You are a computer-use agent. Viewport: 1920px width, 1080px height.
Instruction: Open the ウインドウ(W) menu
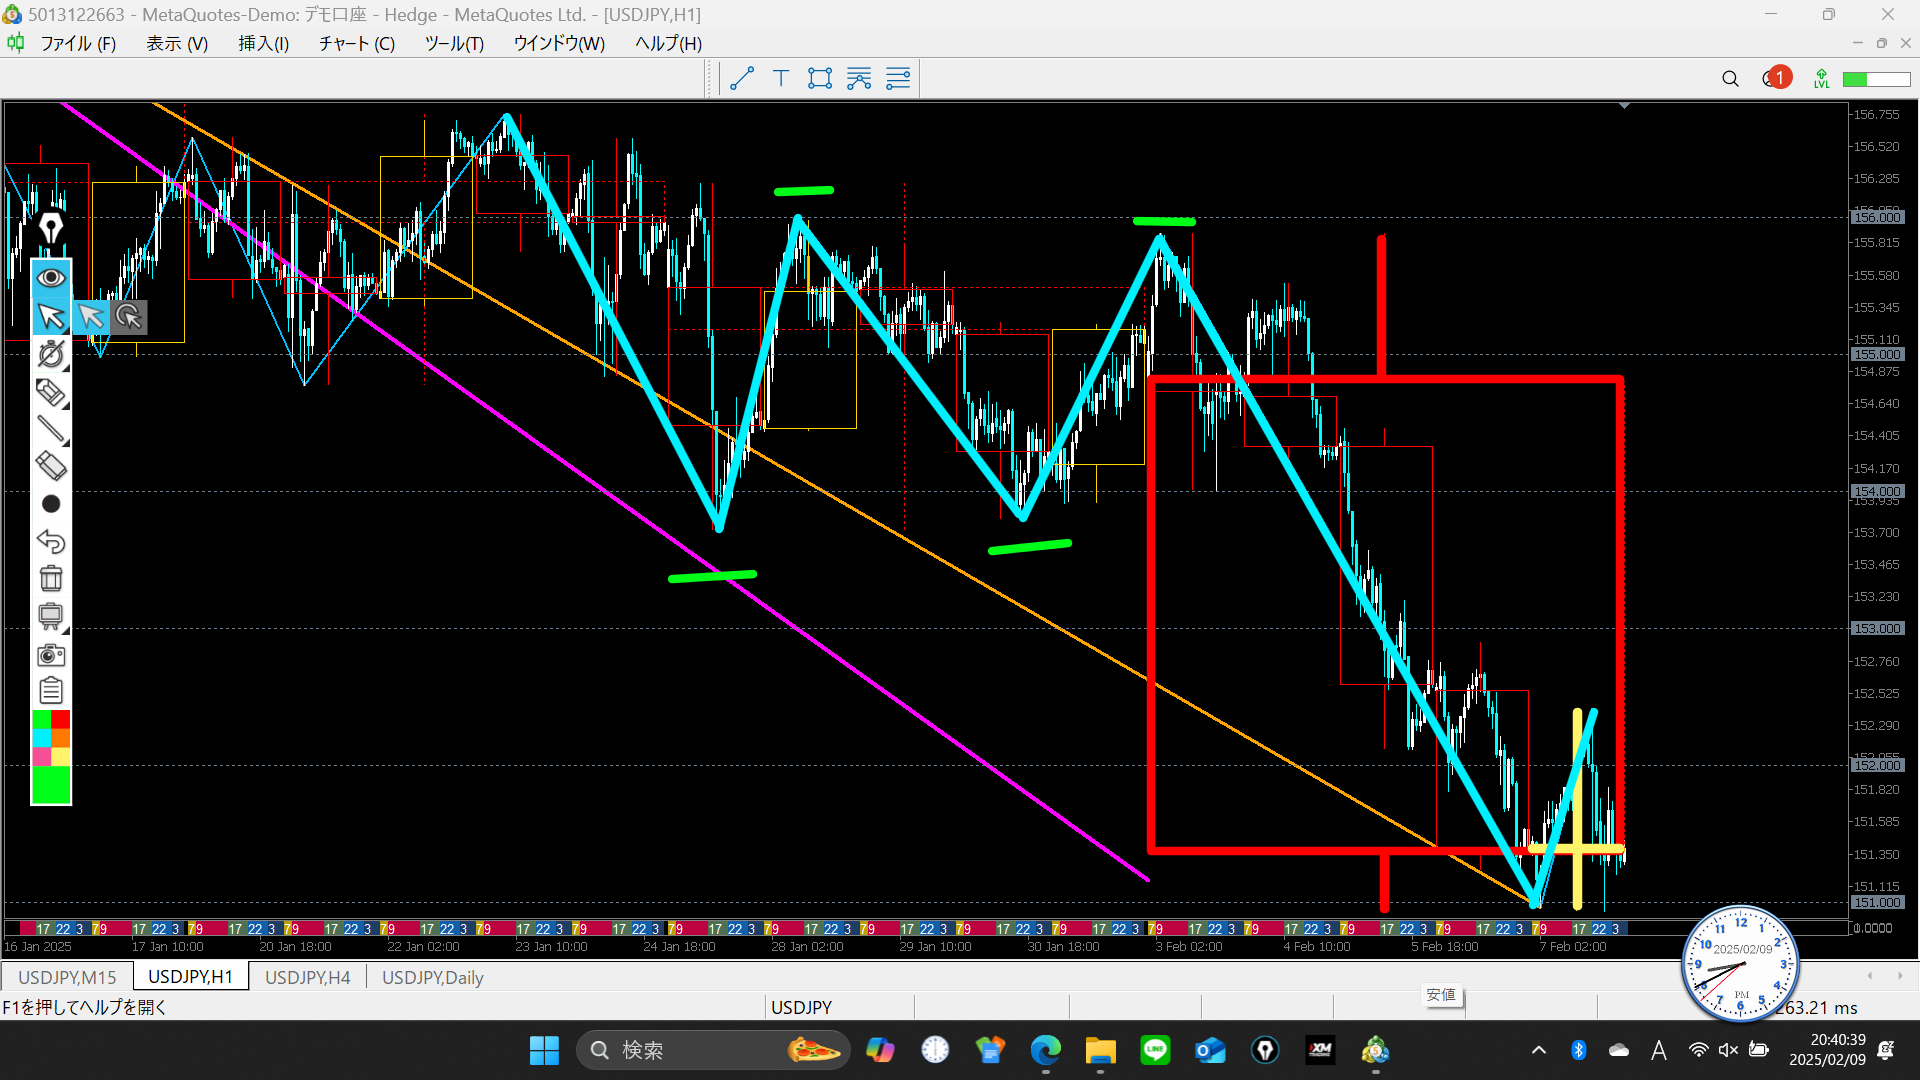tap(559, 43)
